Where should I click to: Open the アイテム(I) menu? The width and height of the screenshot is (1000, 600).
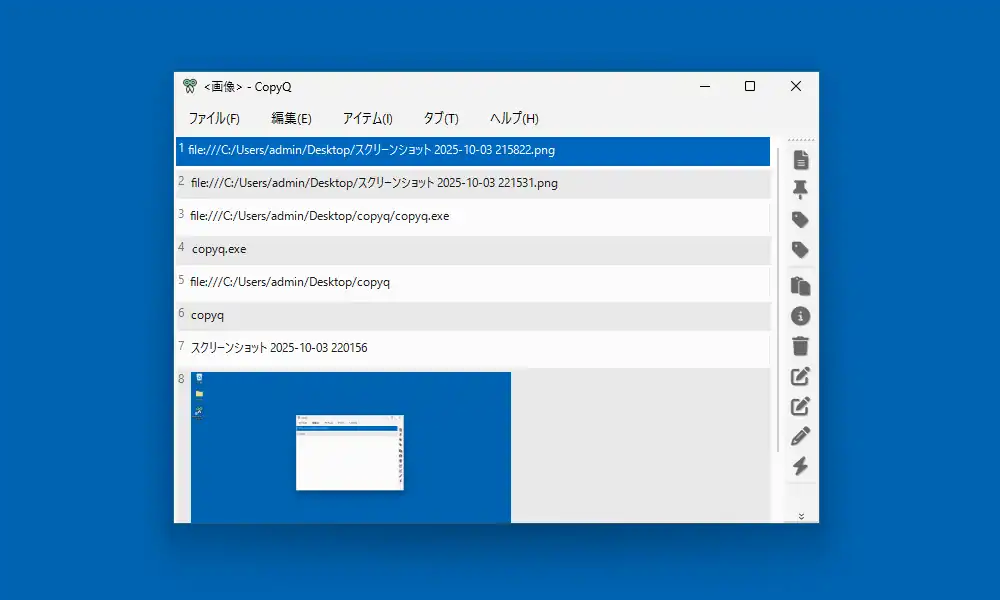[x=367, y=118]
